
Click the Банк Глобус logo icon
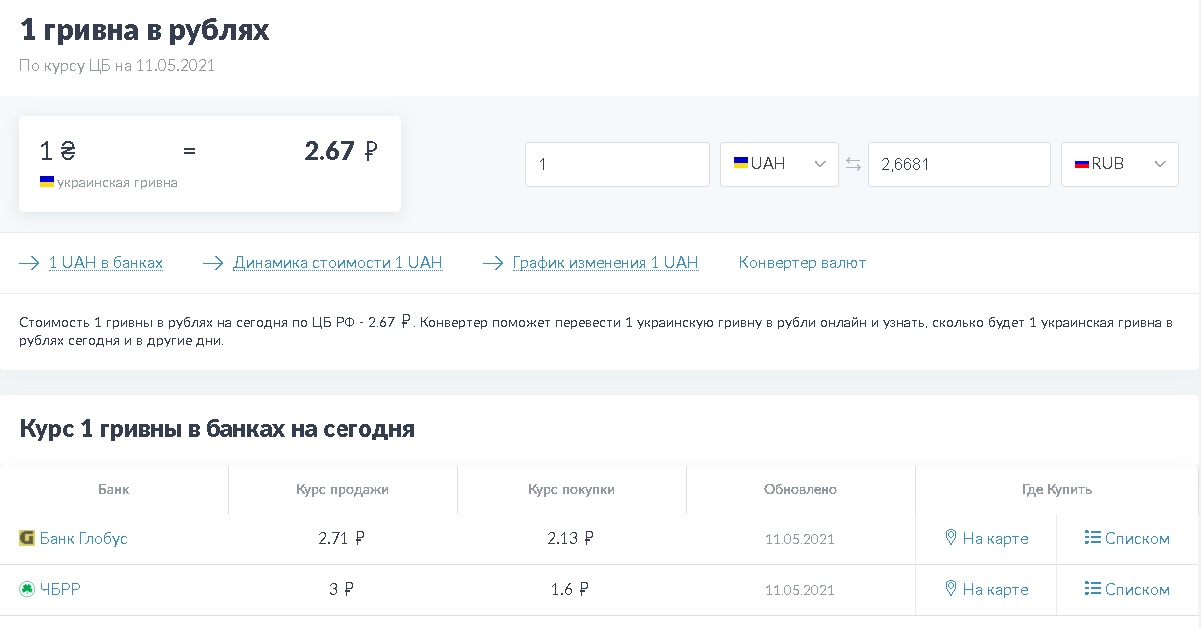27,538
